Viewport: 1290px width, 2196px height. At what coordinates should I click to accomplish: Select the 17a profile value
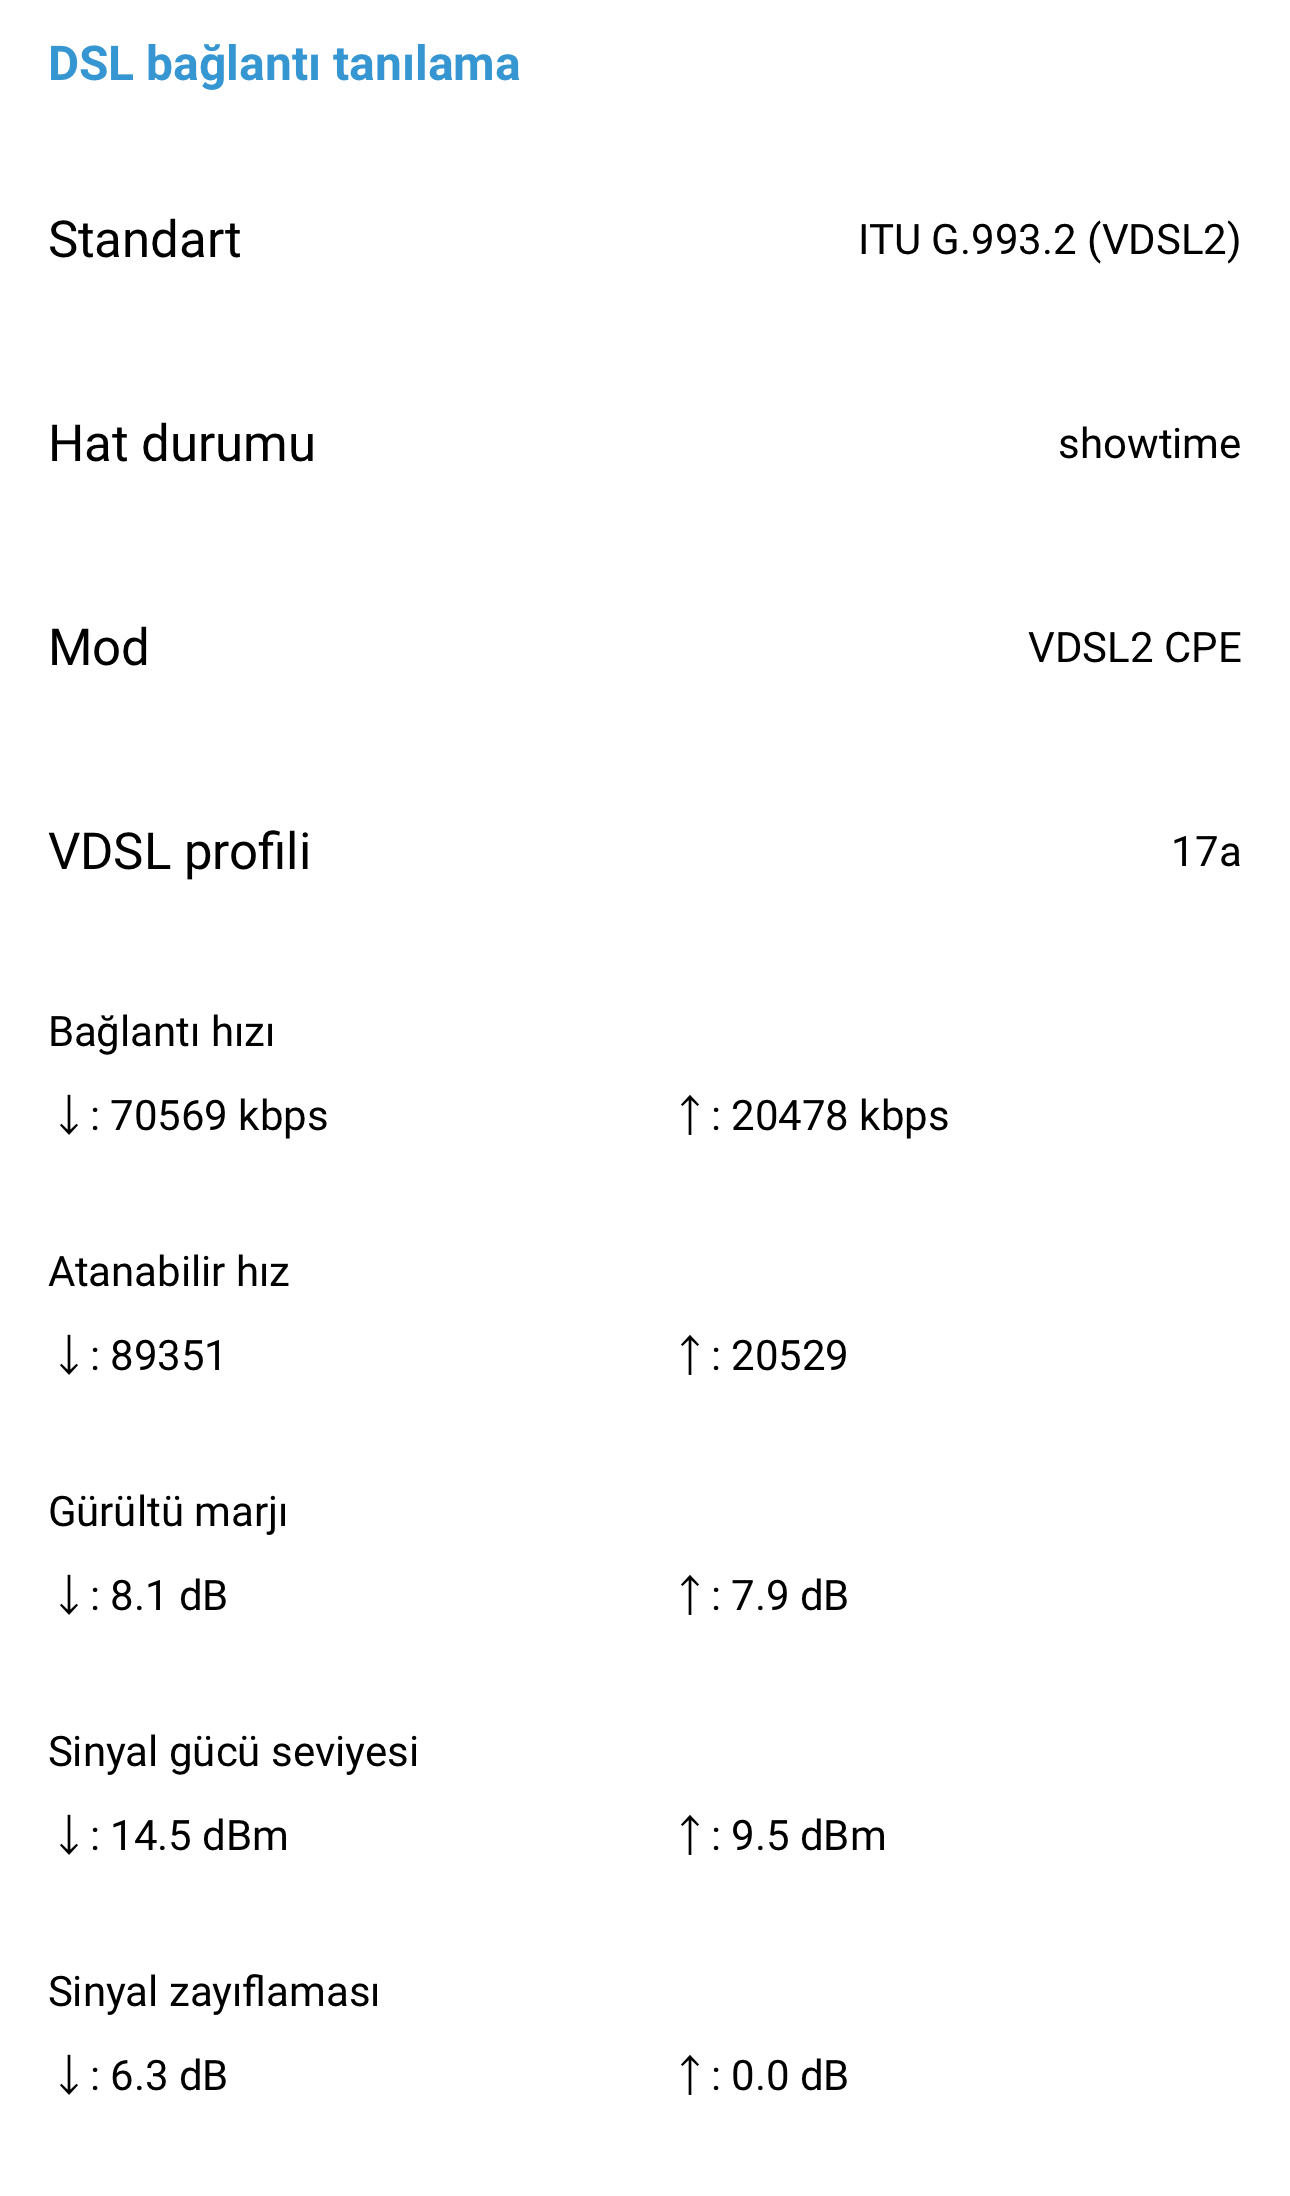coord(1206,852)
